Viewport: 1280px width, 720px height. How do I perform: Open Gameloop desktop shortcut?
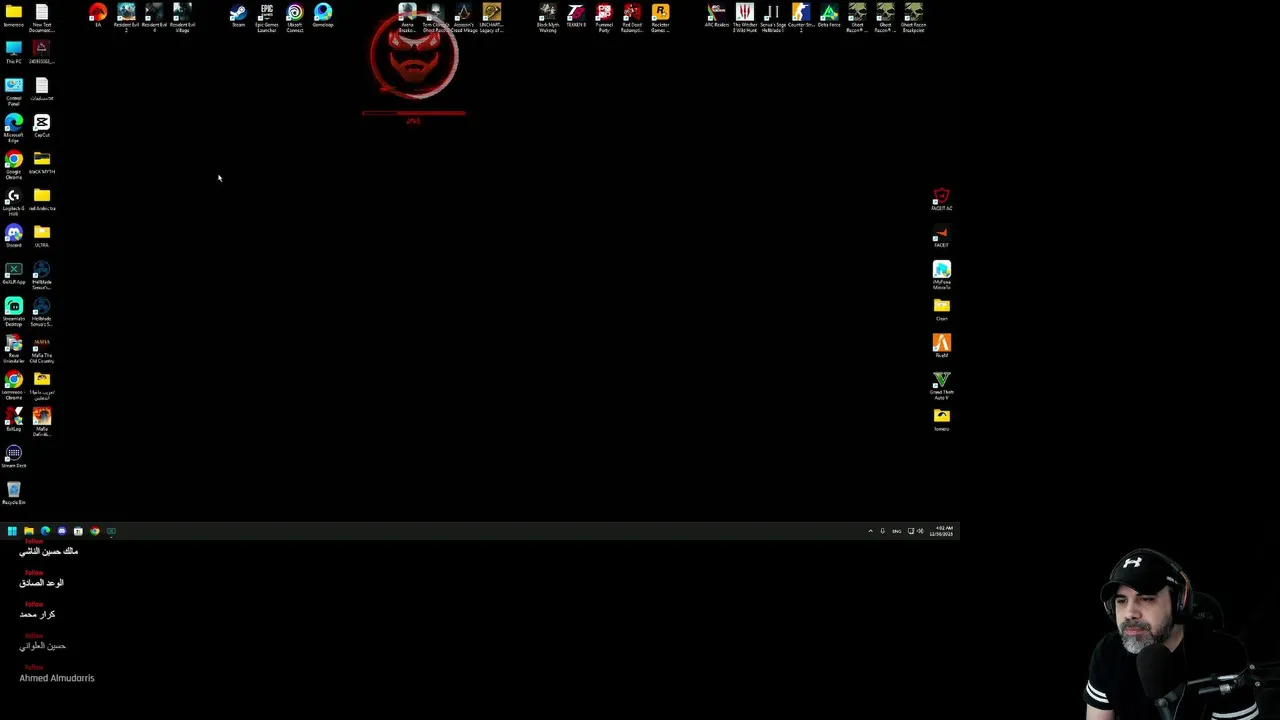(x=322, y=15)
